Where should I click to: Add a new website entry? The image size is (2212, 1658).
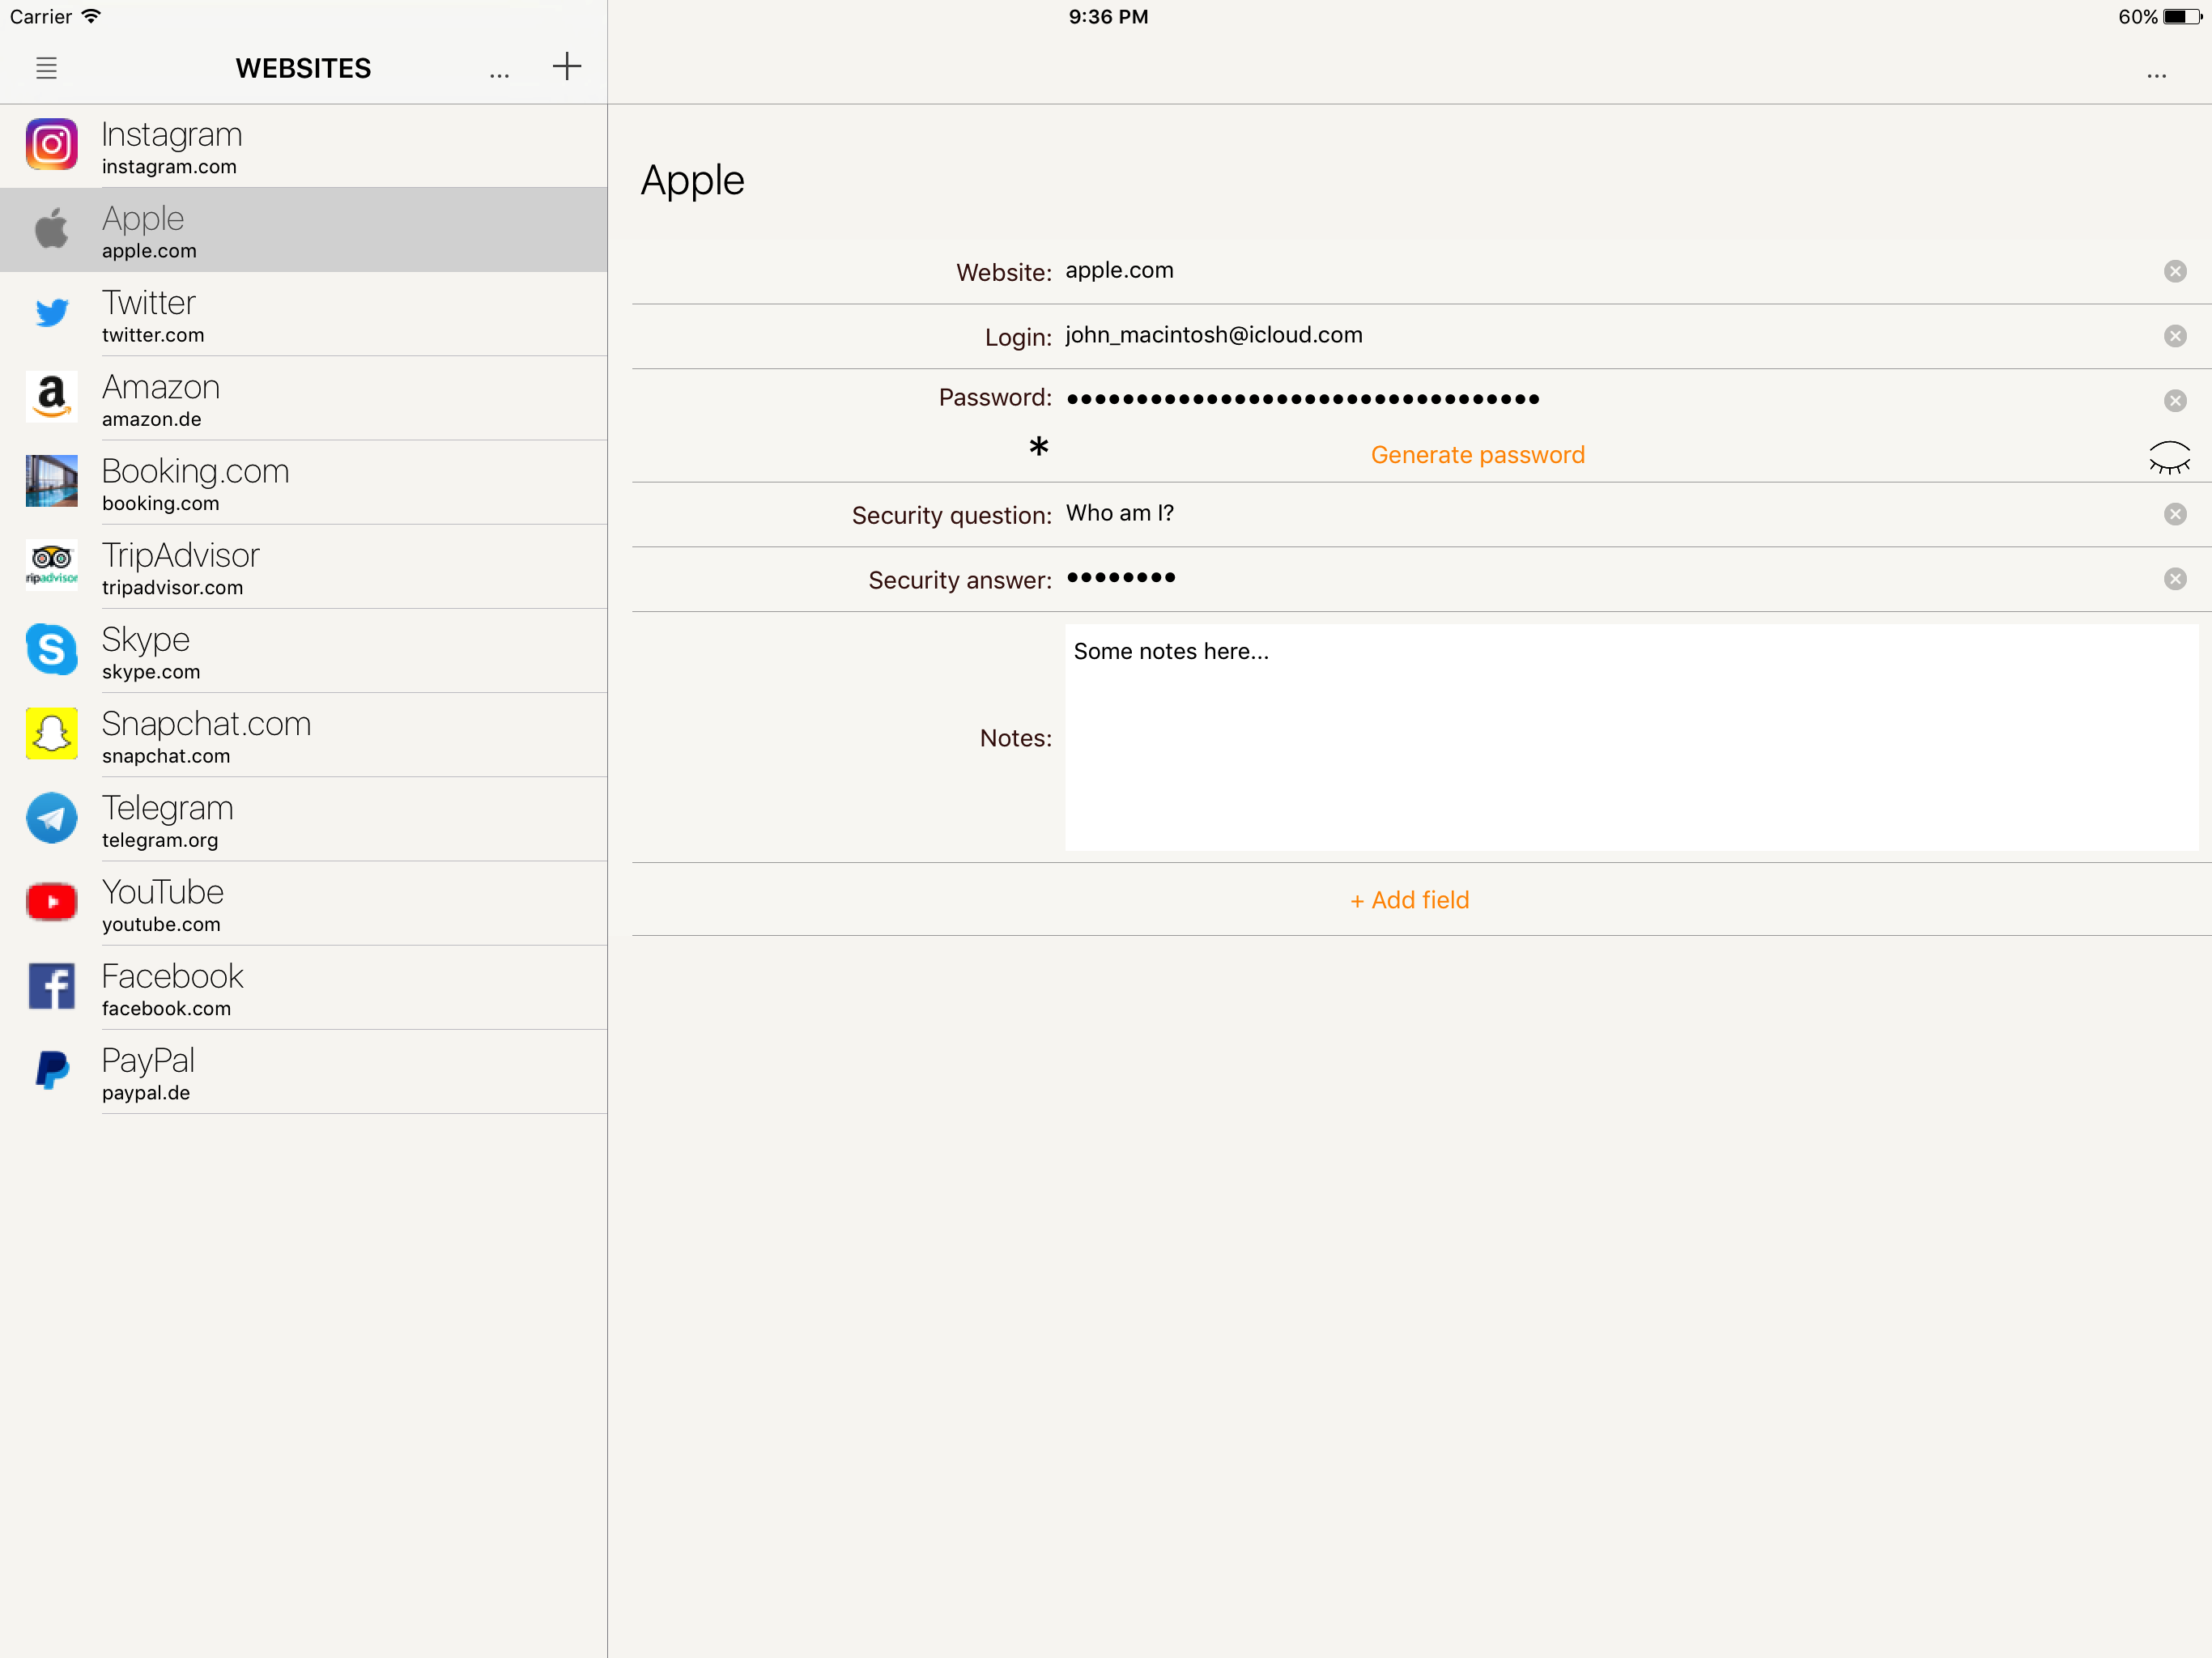[x=566, y=67]
